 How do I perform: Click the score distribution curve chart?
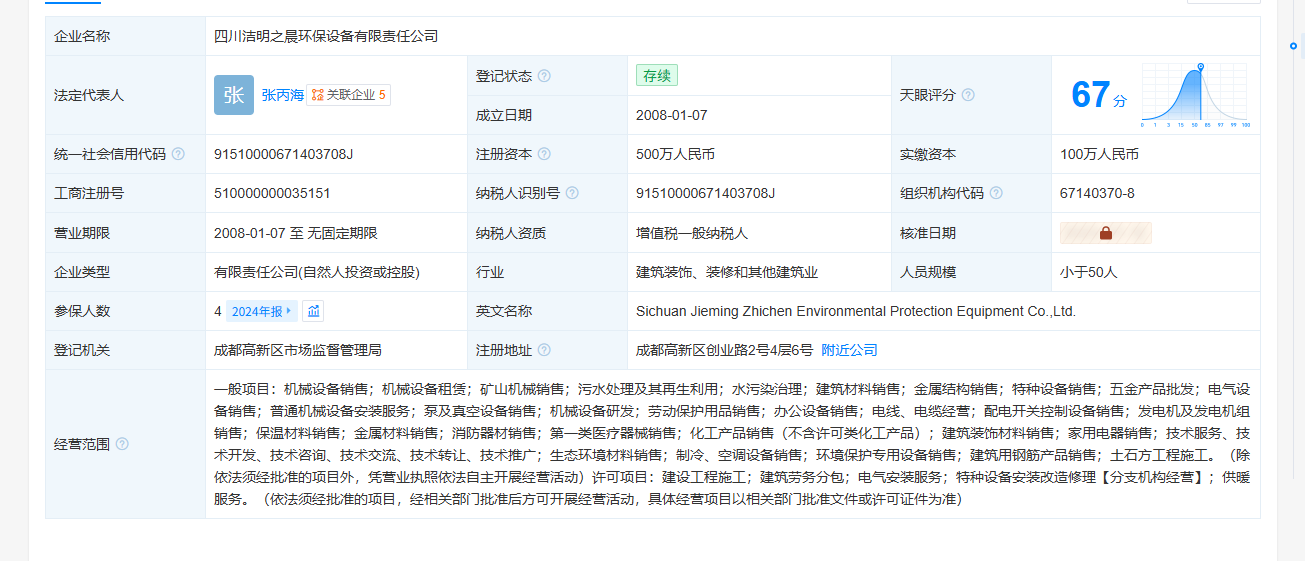pos(1195,96)
